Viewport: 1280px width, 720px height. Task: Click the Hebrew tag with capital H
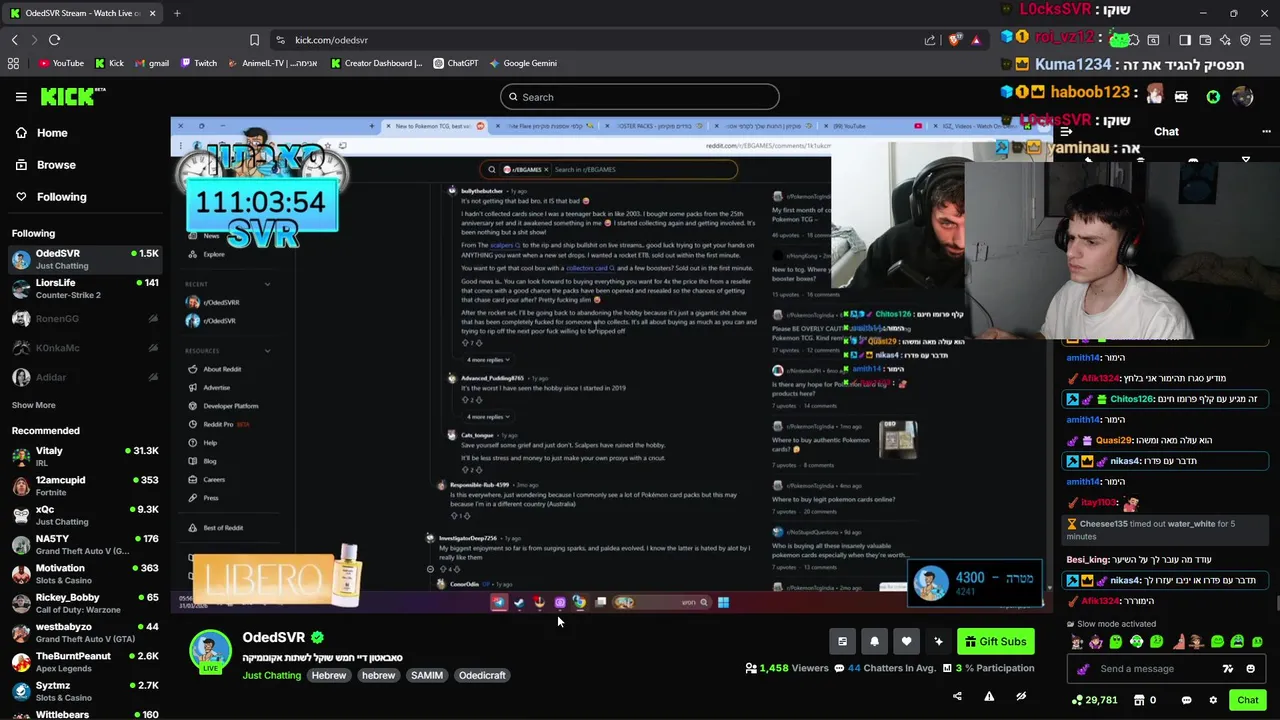[x=328, y=675]
